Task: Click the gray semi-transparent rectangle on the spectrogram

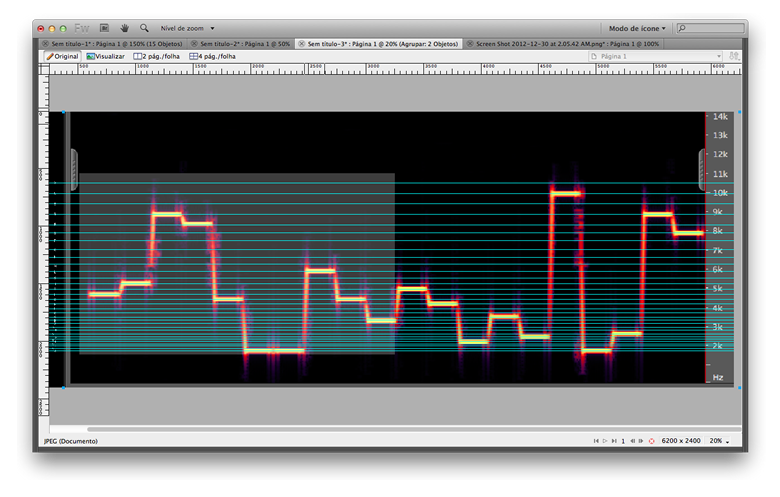Action: 237,263
